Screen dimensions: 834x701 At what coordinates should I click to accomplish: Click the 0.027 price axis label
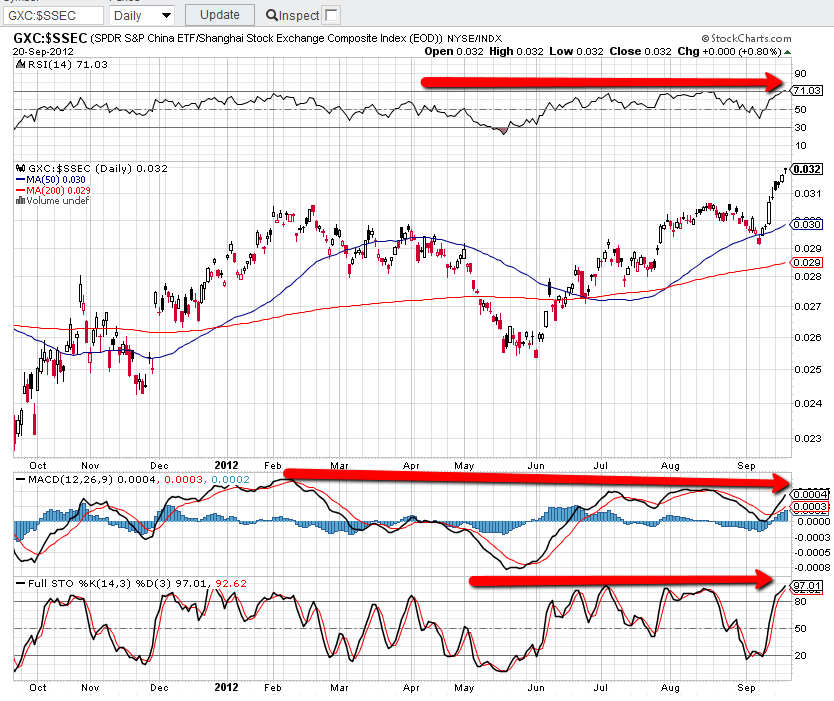pyautogui.click(x=808, y=306)
